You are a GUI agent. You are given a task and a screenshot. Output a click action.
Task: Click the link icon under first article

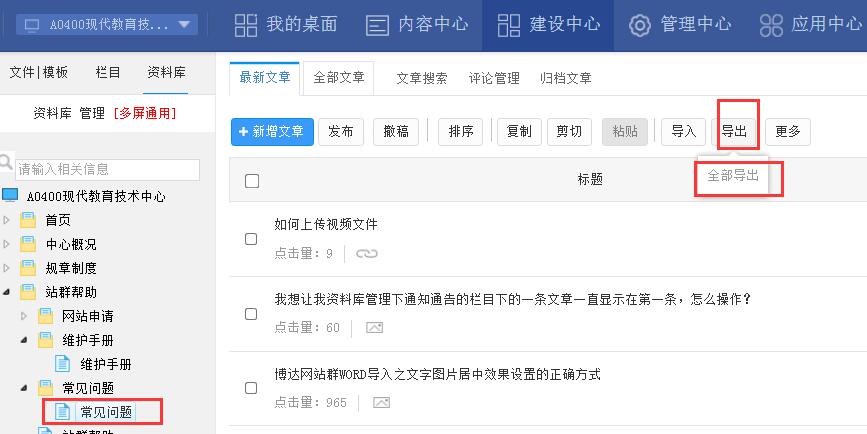coord(367,254)
